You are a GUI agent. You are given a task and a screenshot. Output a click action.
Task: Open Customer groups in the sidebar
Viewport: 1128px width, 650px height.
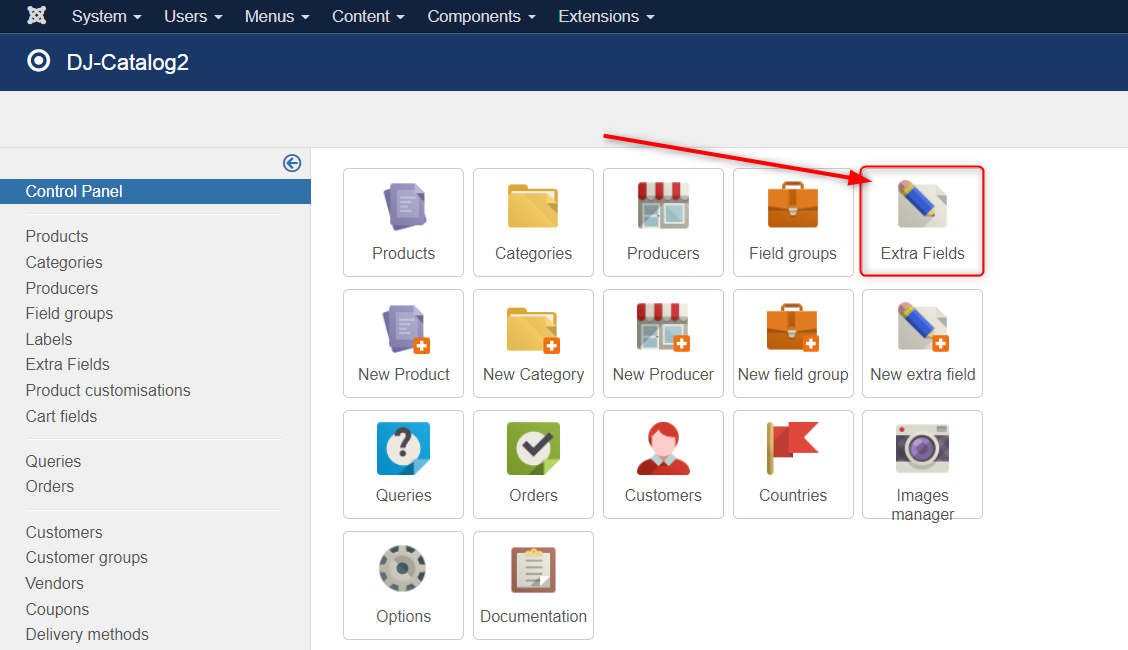[x=86, y=558]
